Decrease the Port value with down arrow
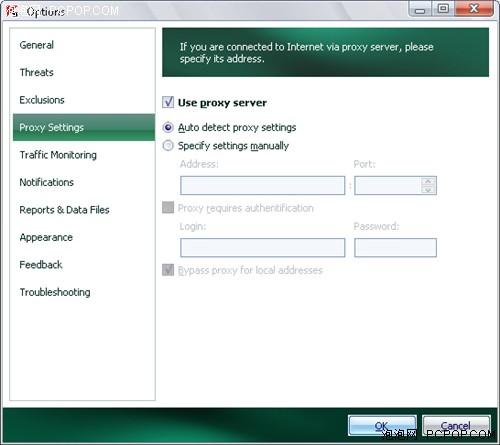Image resolution: width=500 pixels, height=445 pixels. click(x=428, y=189)
